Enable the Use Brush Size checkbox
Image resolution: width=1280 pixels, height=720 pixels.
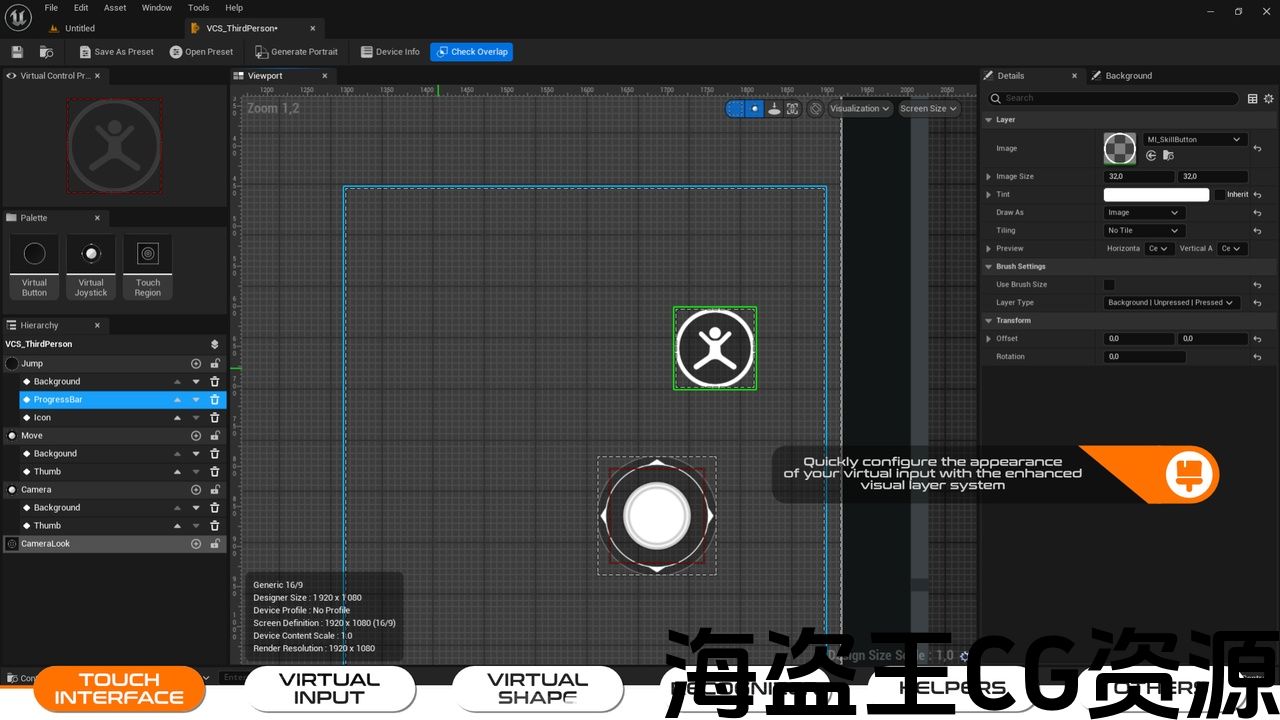1109,285
